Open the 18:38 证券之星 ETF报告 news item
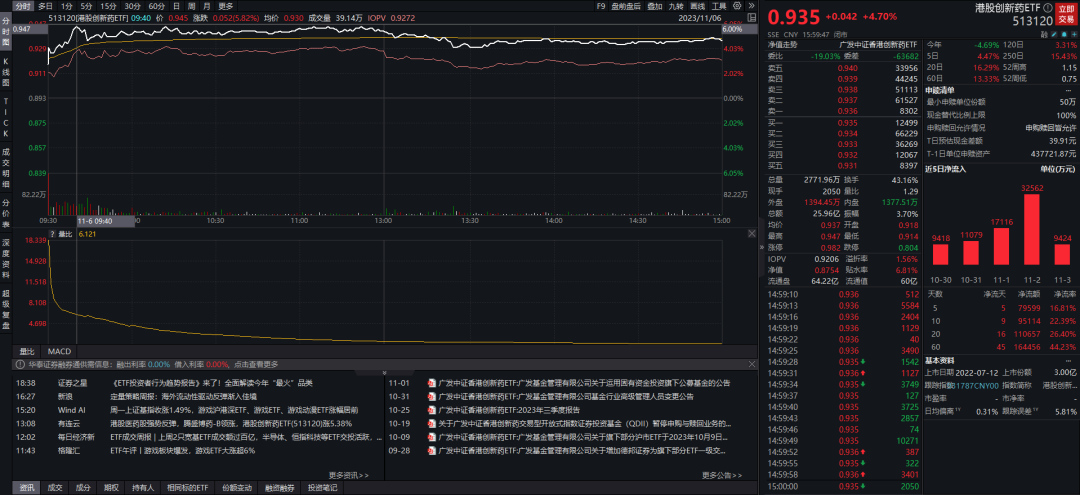 coord(212,383)
